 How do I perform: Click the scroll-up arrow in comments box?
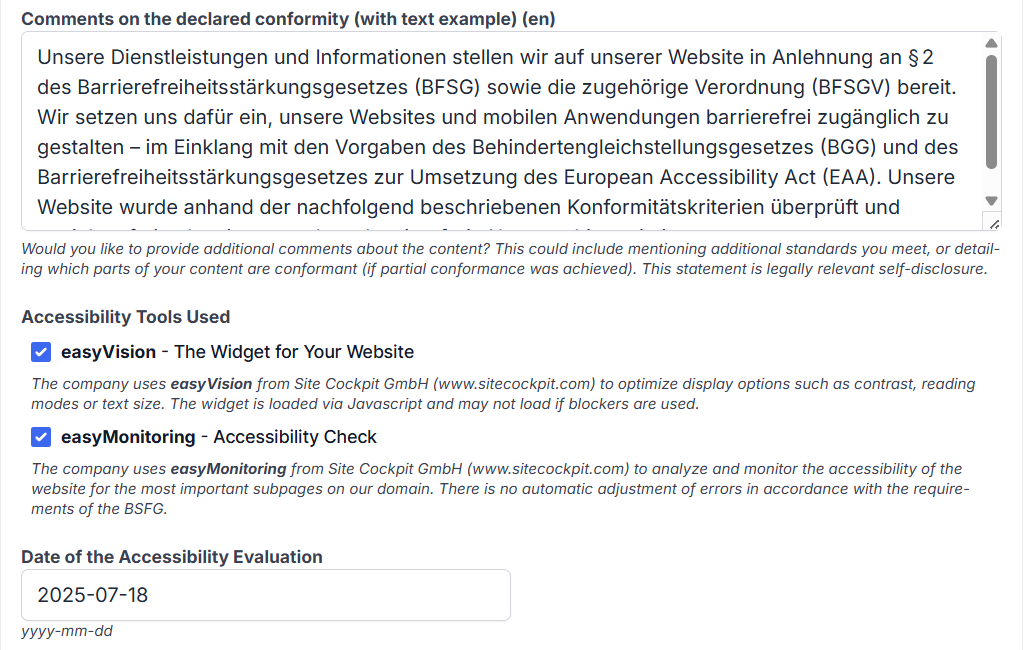pyautogui.click(x=991, y=44)
